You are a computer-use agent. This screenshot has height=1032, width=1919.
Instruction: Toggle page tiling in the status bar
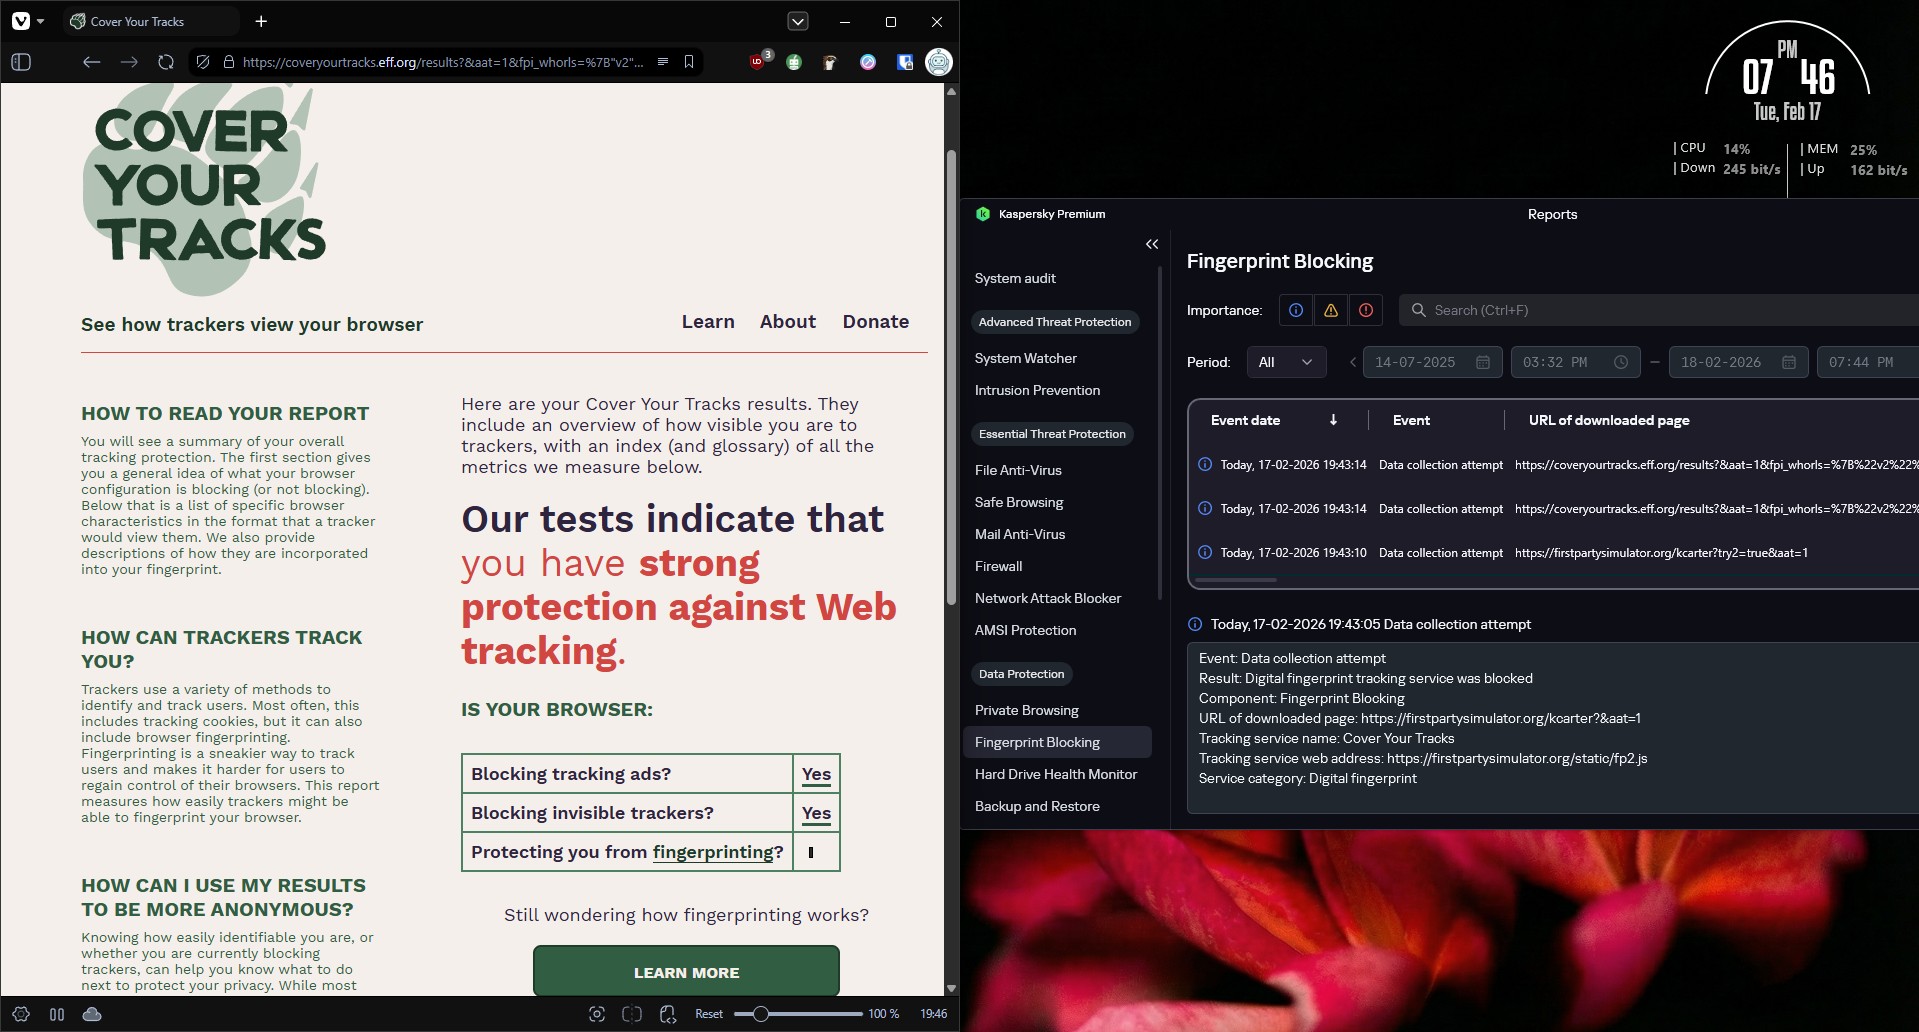(x=632, y=1014)
